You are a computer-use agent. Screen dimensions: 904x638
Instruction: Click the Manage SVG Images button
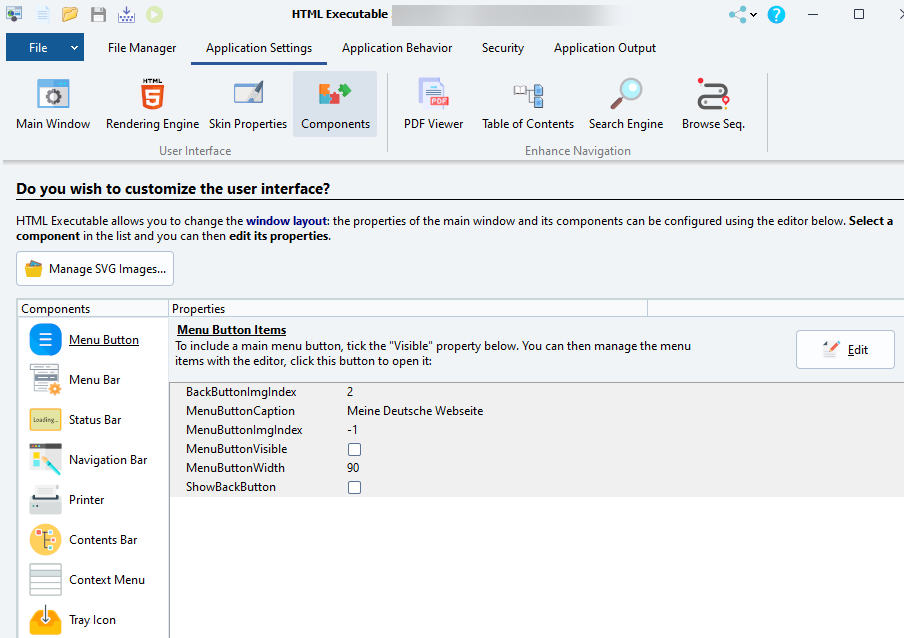(x=95, y=269)
